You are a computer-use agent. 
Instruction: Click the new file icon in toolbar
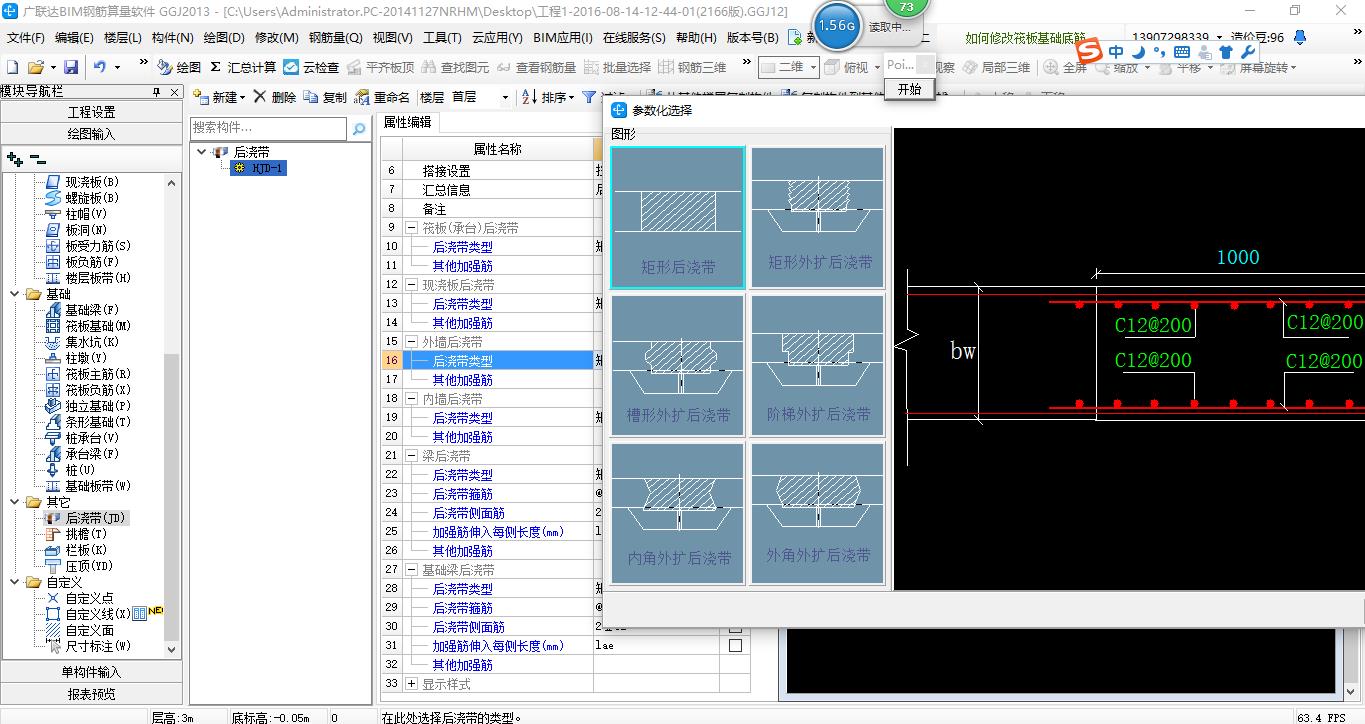point(13,67)
